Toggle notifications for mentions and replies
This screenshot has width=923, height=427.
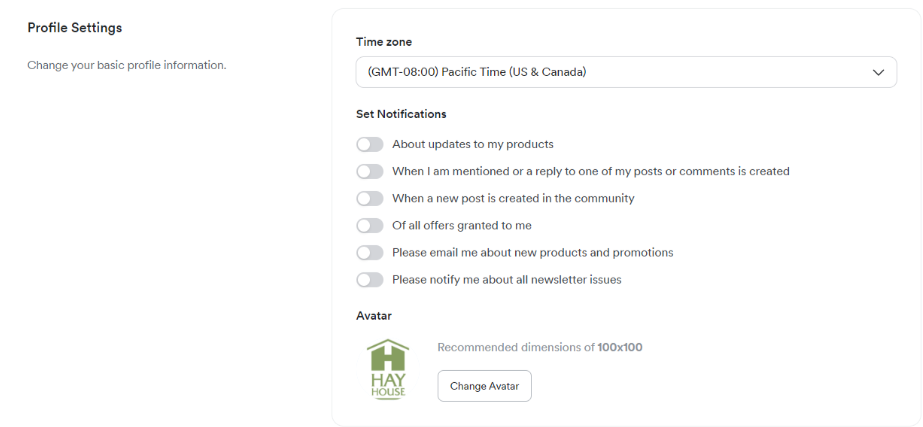coord(370,171)
